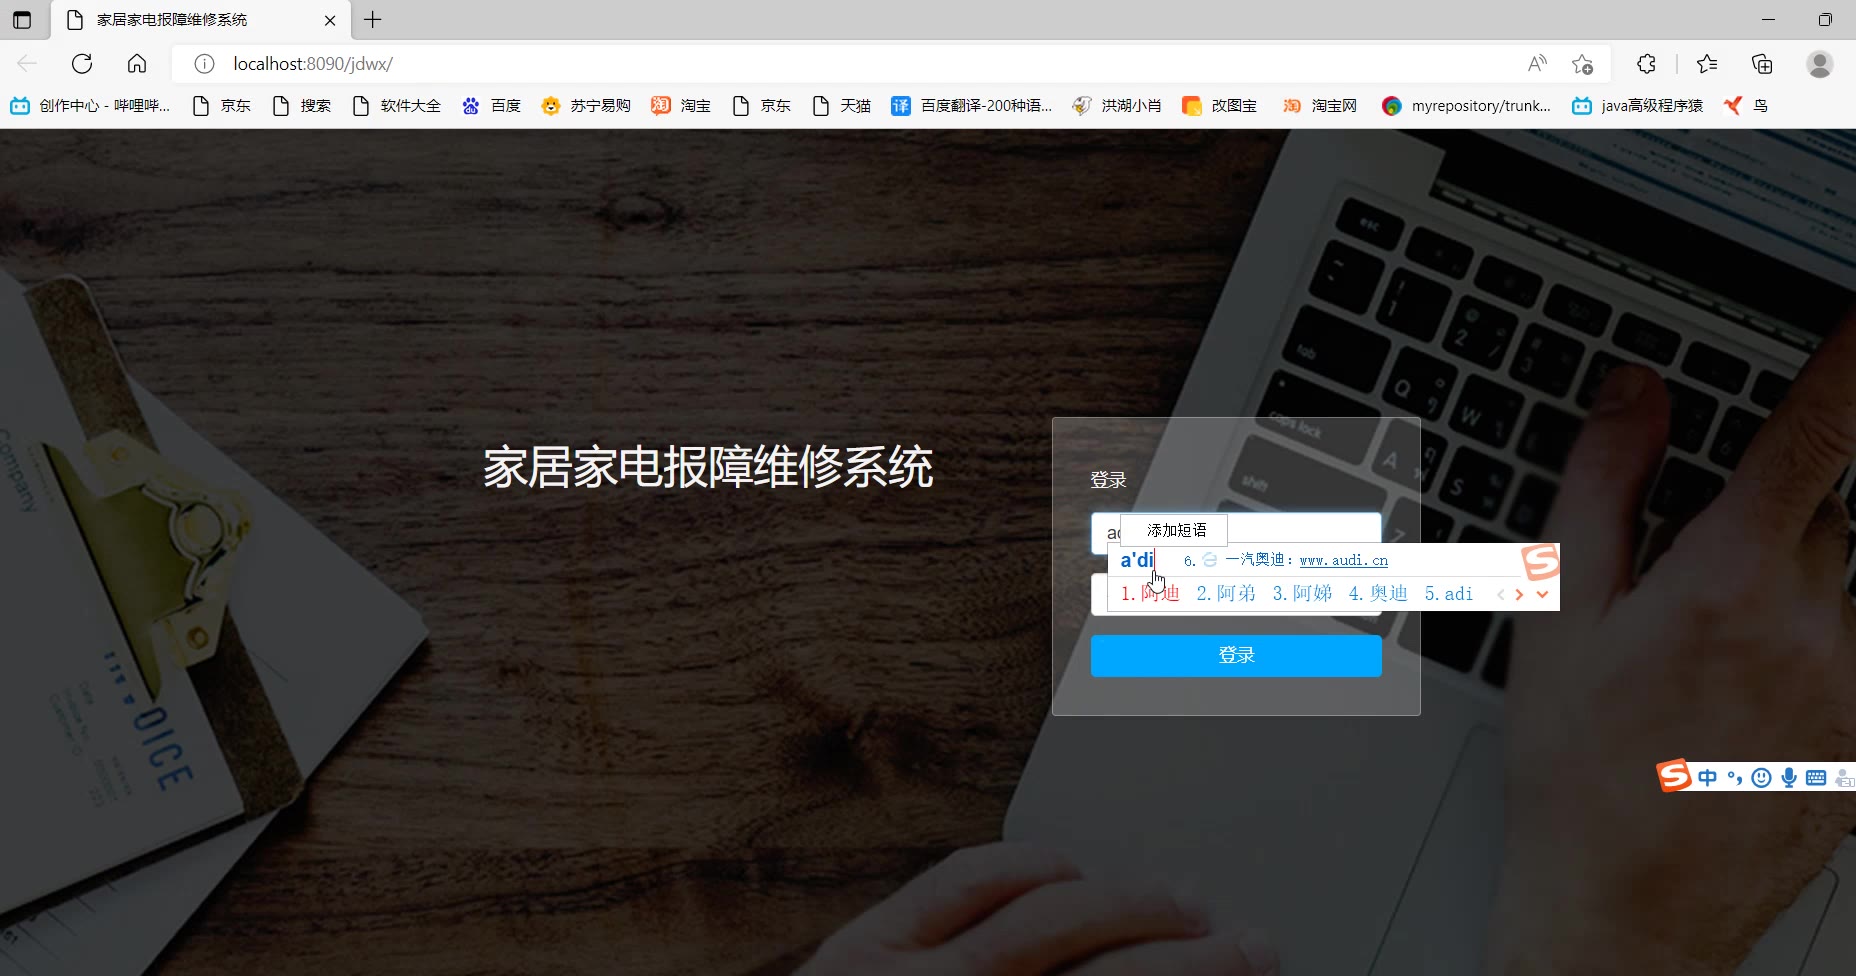Image resolution: width=1856 pixels, height=976 pixels.
Task: Open the Extensions menu
Action: pyautogui.click(x=1646, y=64)
